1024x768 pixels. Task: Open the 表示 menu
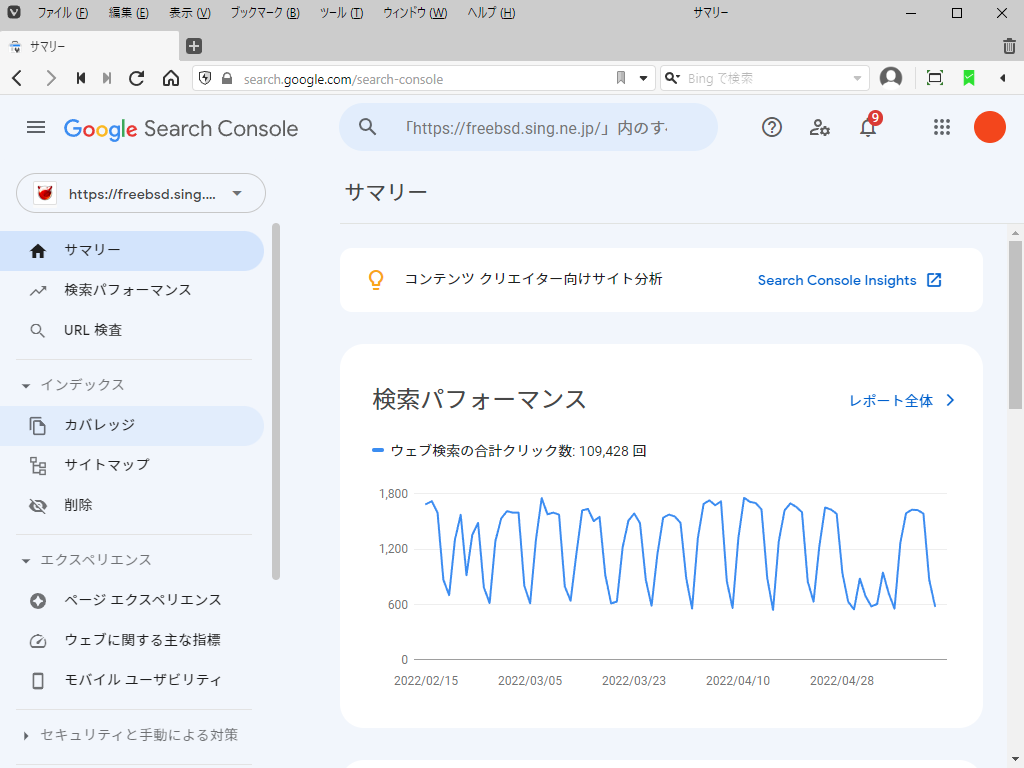coord(189,13)
